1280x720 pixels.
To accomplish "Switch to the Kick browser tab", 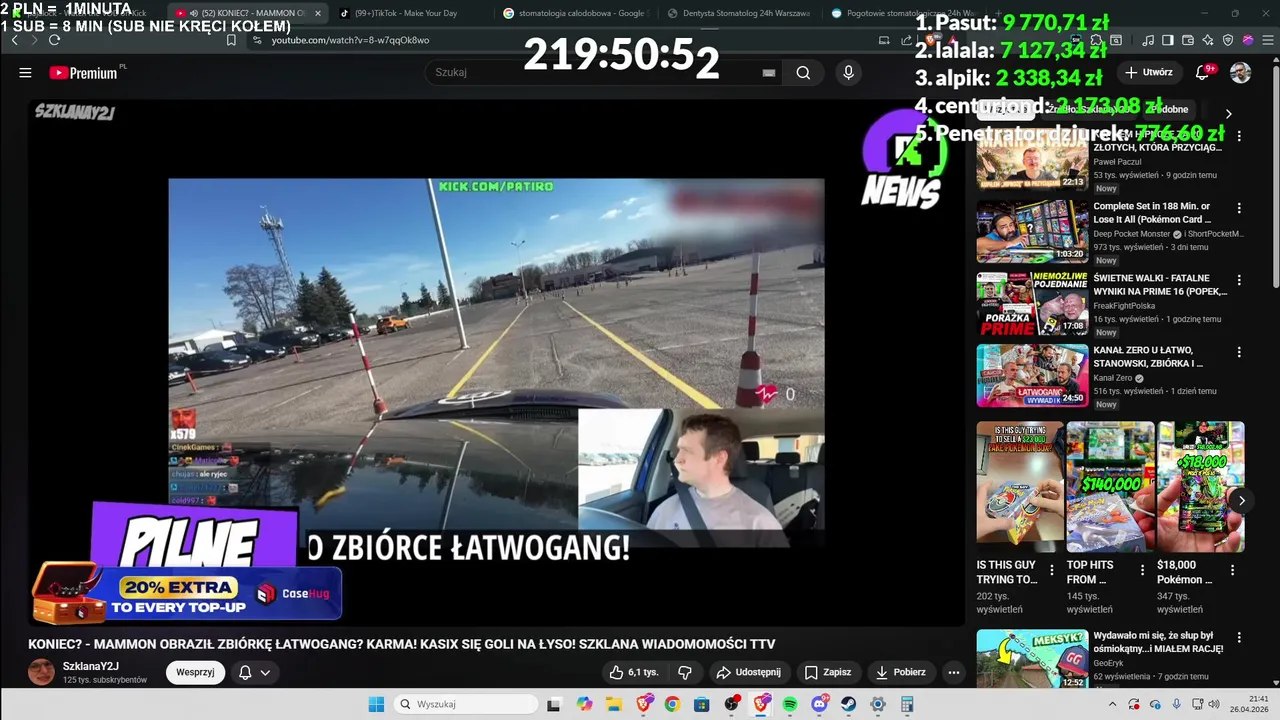I will point(85,13).
